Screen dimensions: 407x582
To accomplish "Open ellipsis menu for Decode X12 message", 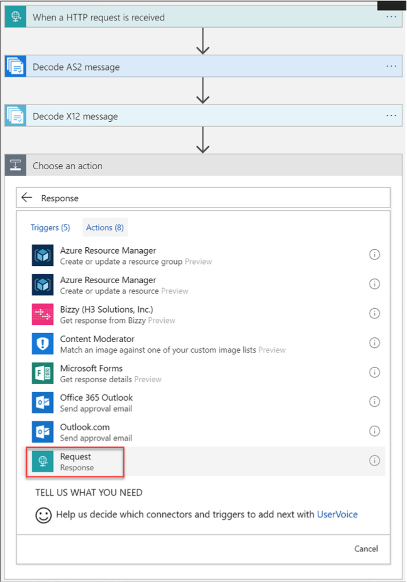I will (391, 116).
